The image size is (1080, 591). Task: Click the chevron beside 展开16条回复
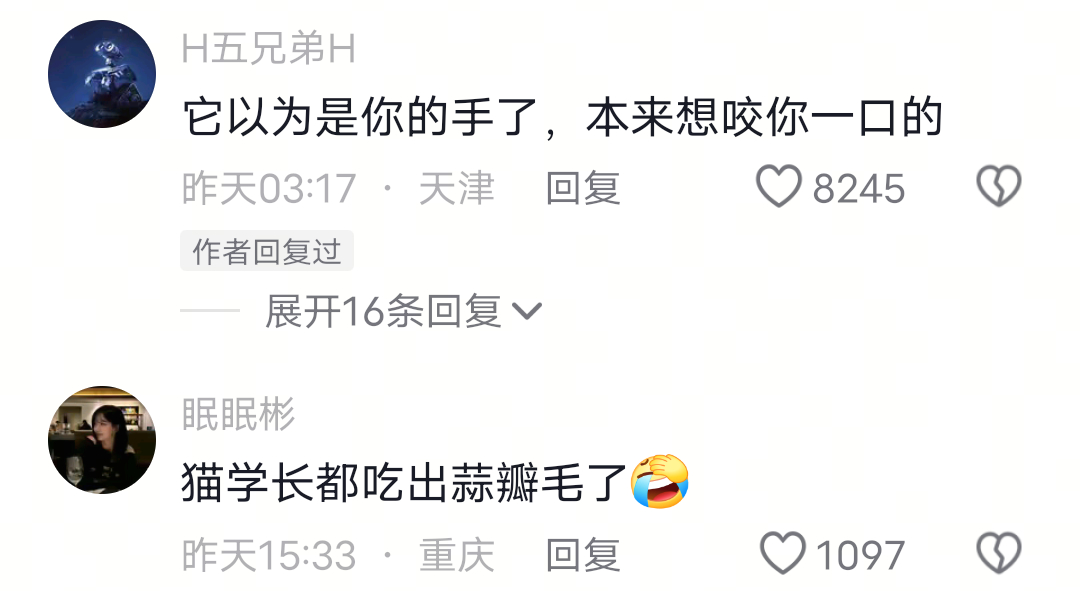(528, 311)
